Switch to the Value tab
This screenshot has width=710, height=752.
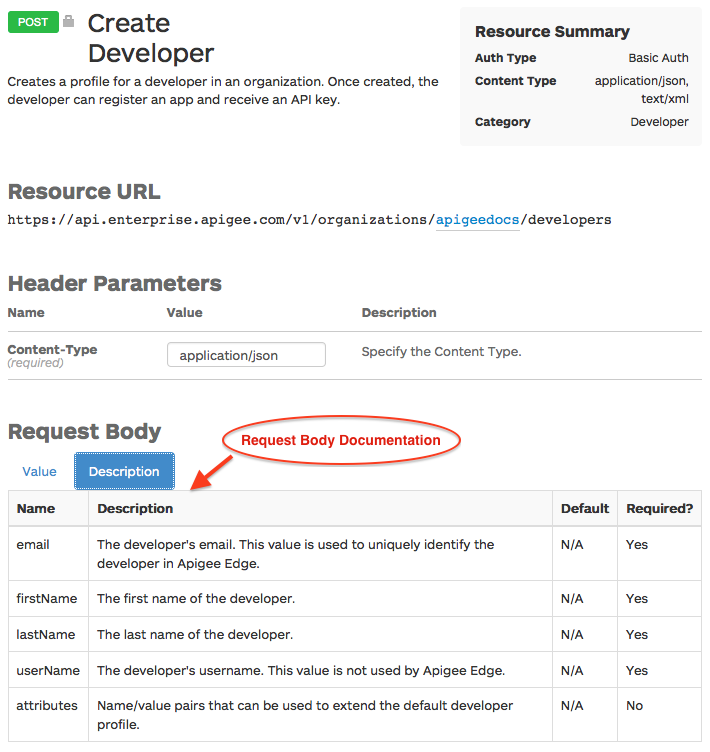[39, 471]
